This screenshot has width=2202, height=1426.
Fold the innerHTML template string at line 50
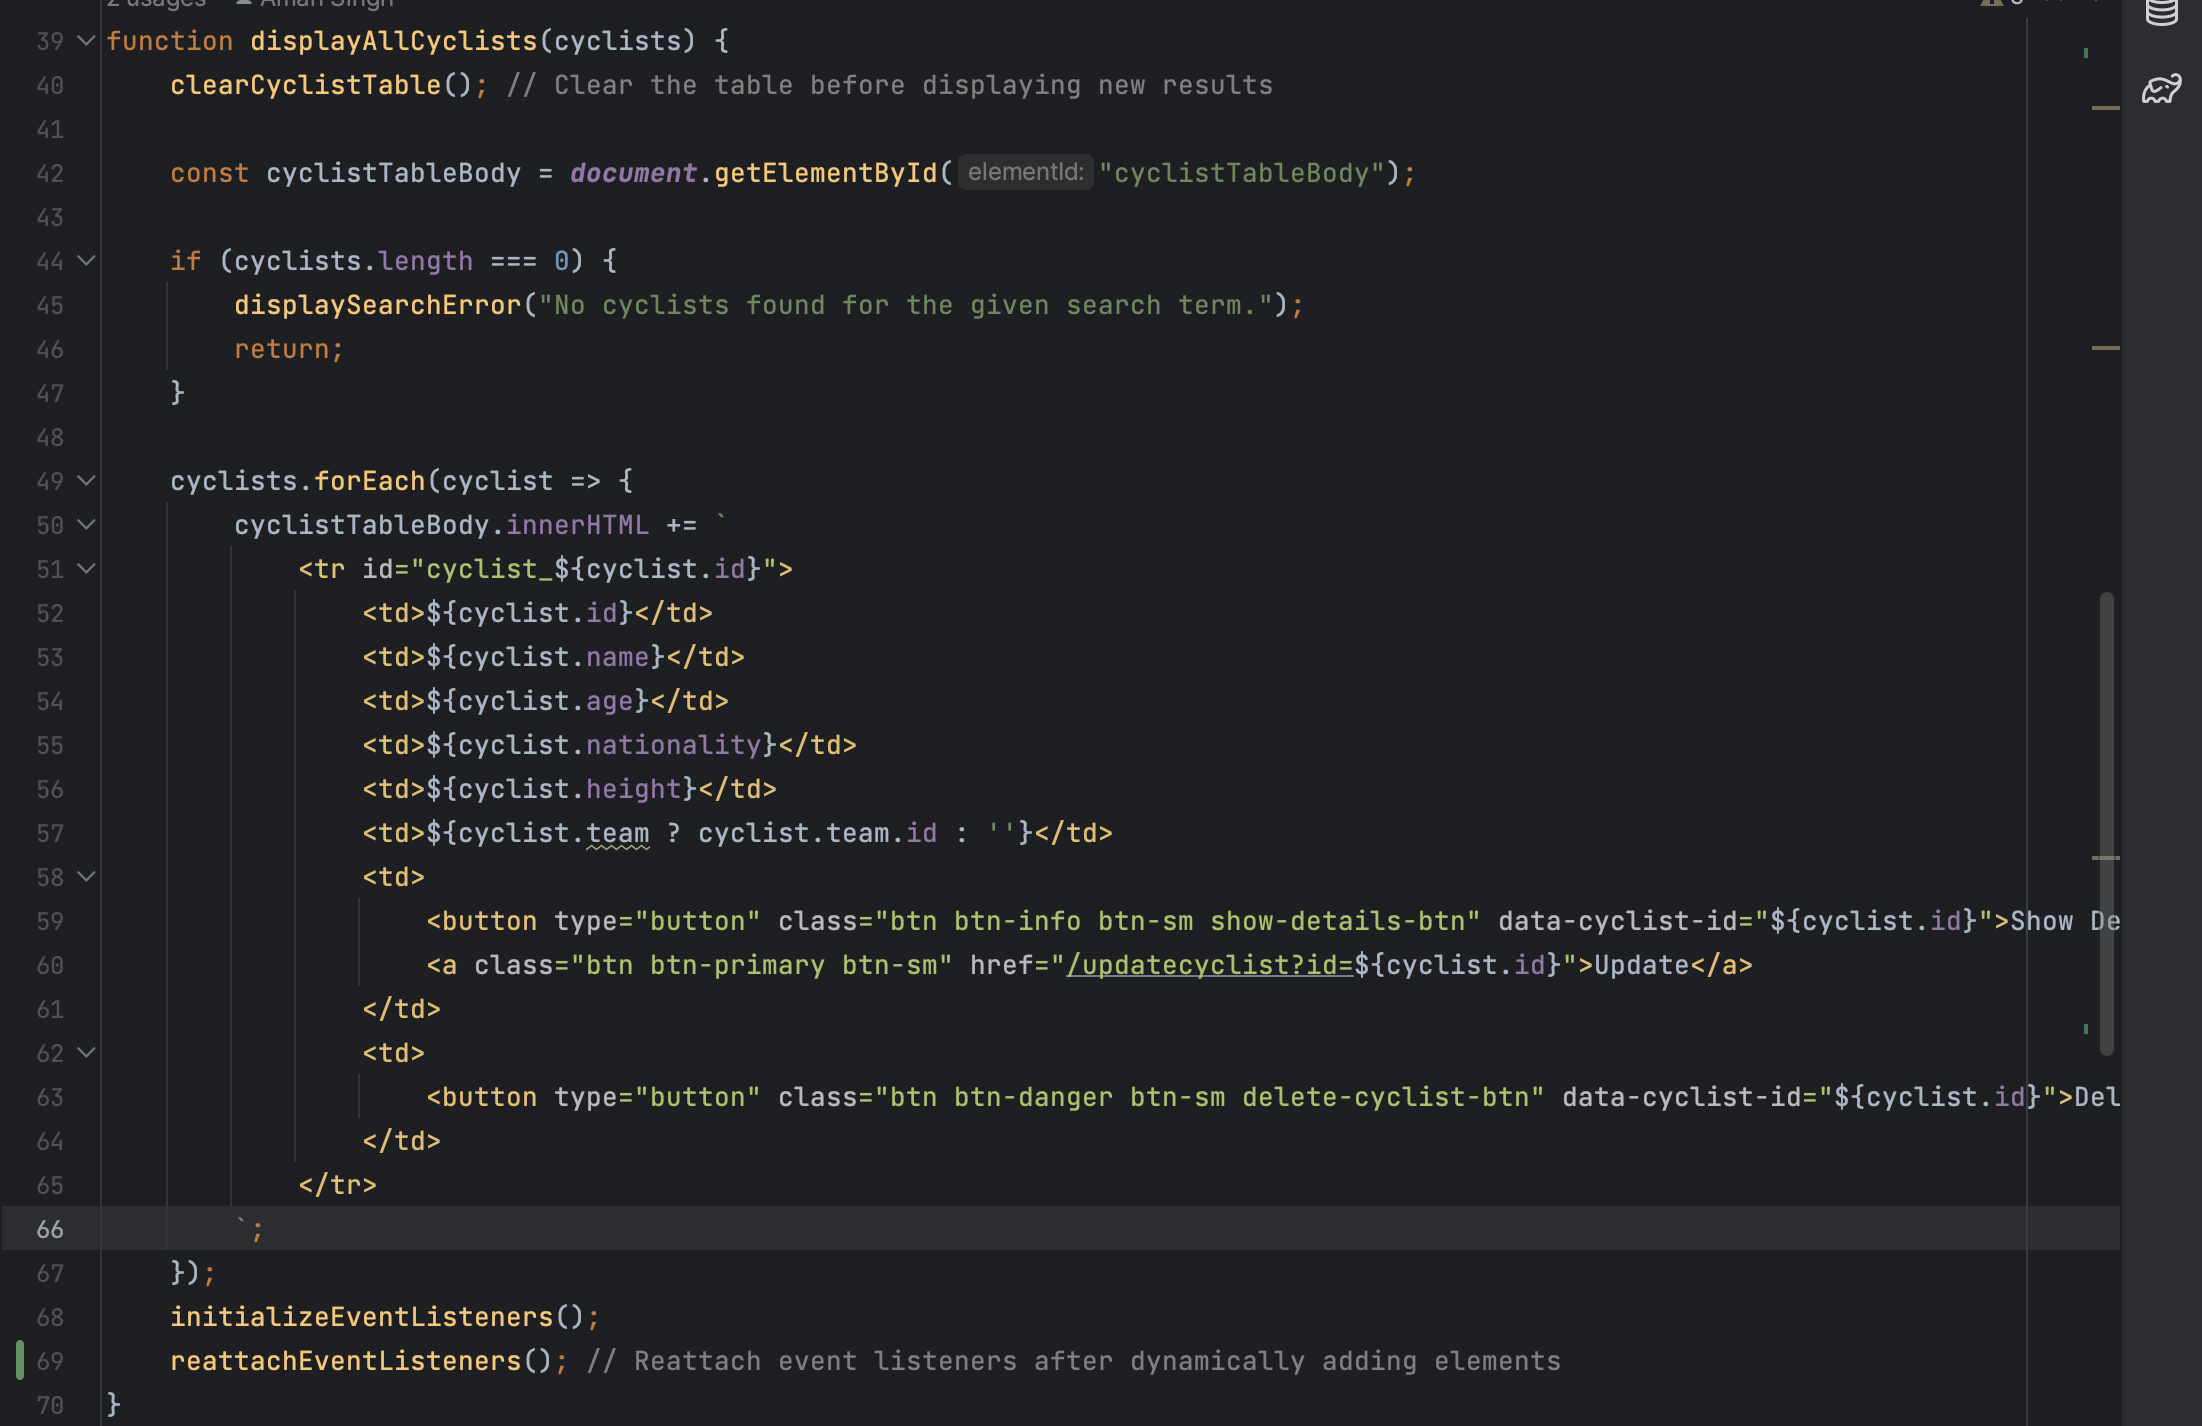point(86,525)
